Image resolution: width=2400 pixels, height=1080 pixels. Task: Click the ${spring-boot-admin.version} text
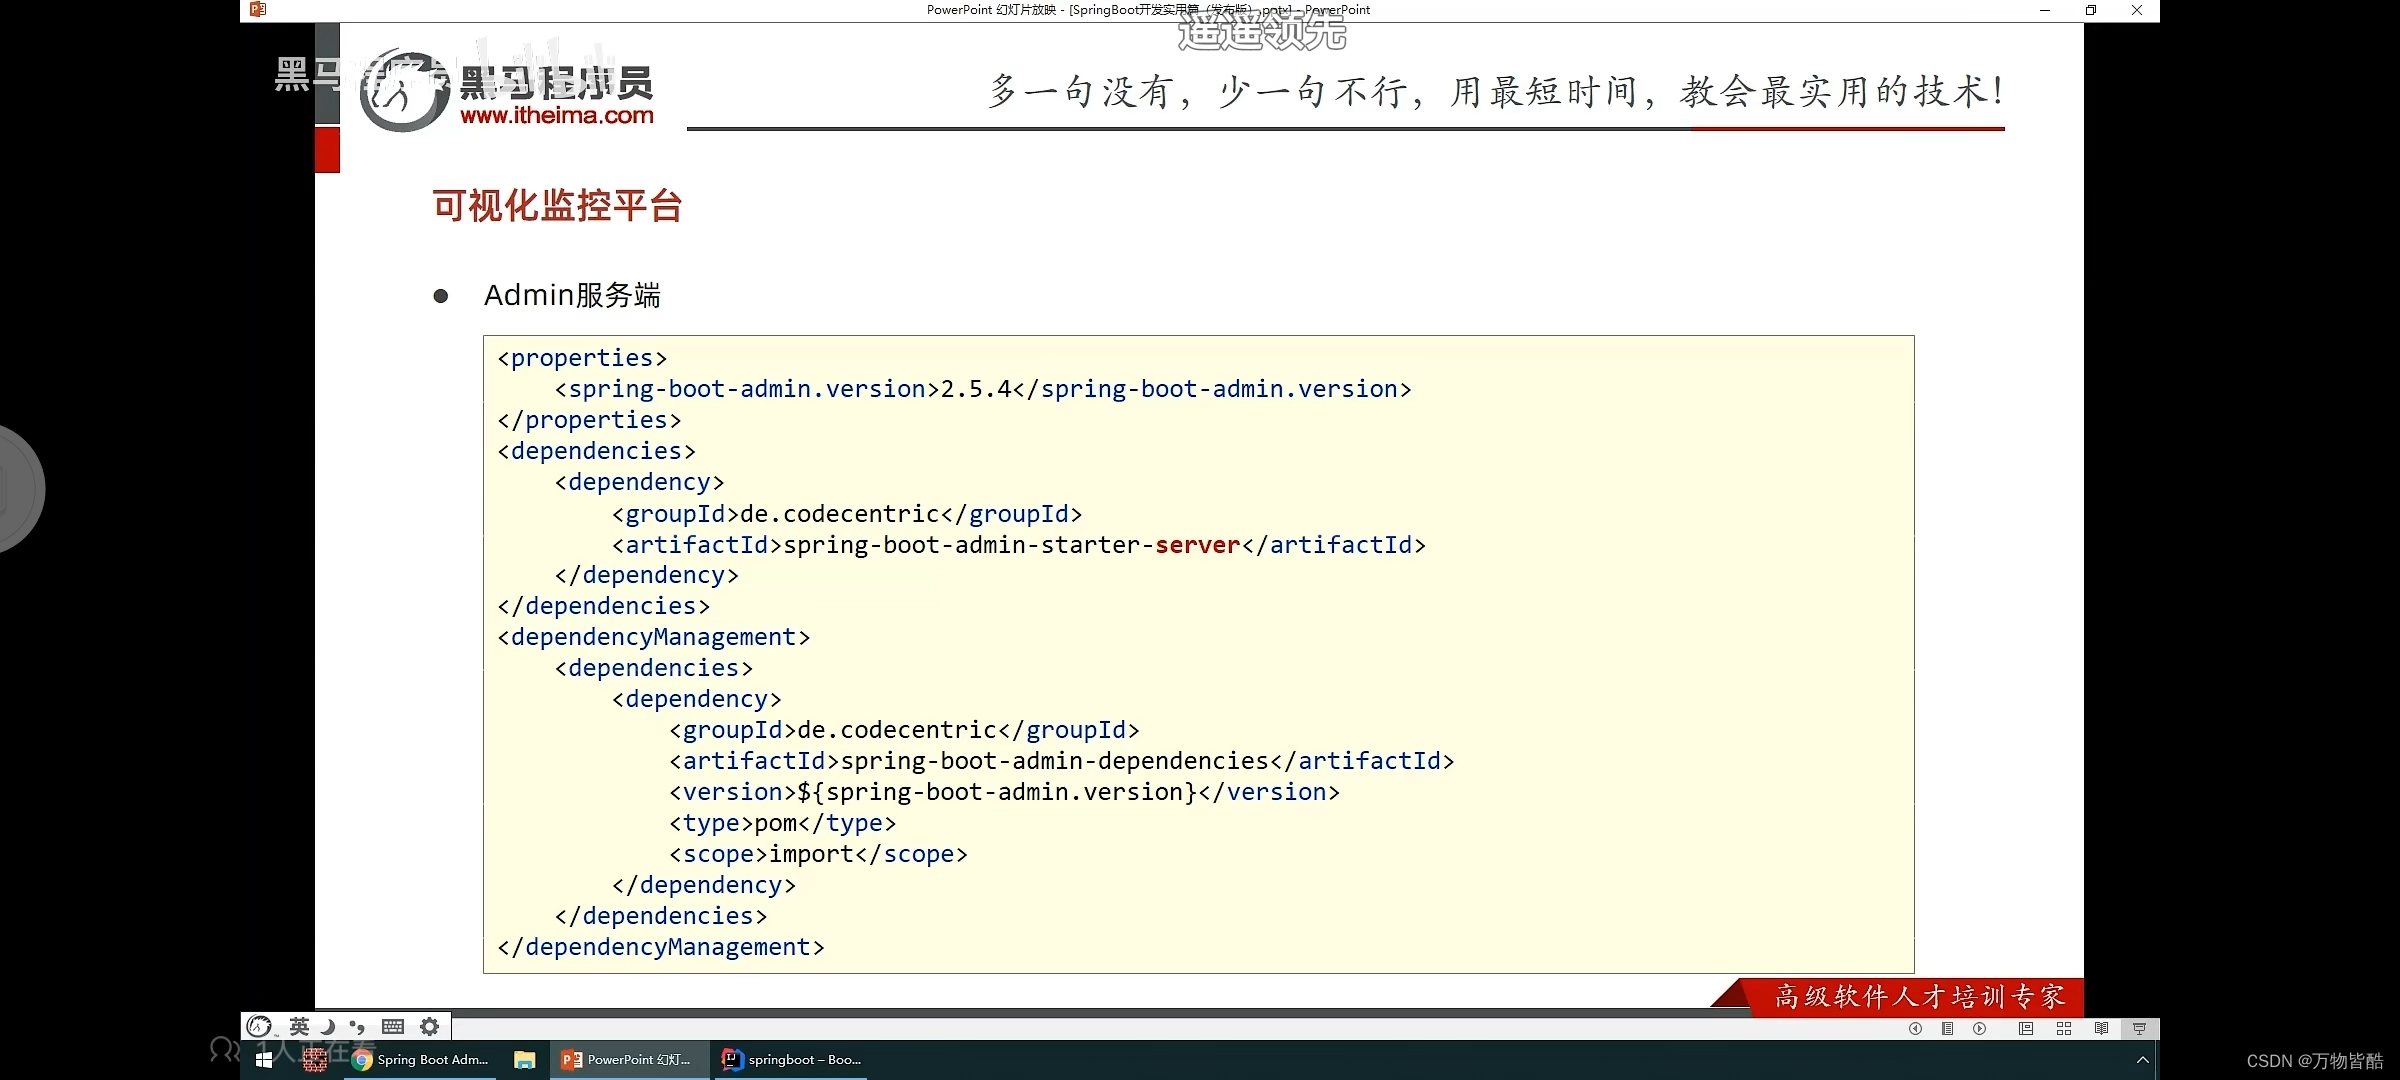(x=997, y=792)
